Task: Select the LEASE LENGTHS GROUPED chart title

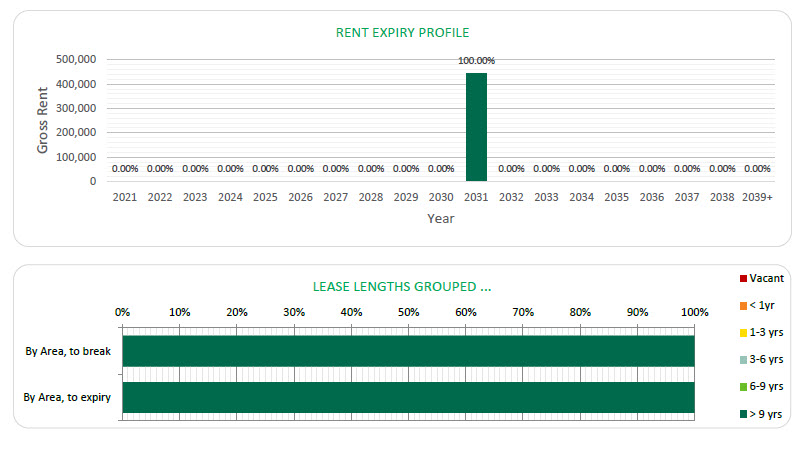Action: pos(402,286)
